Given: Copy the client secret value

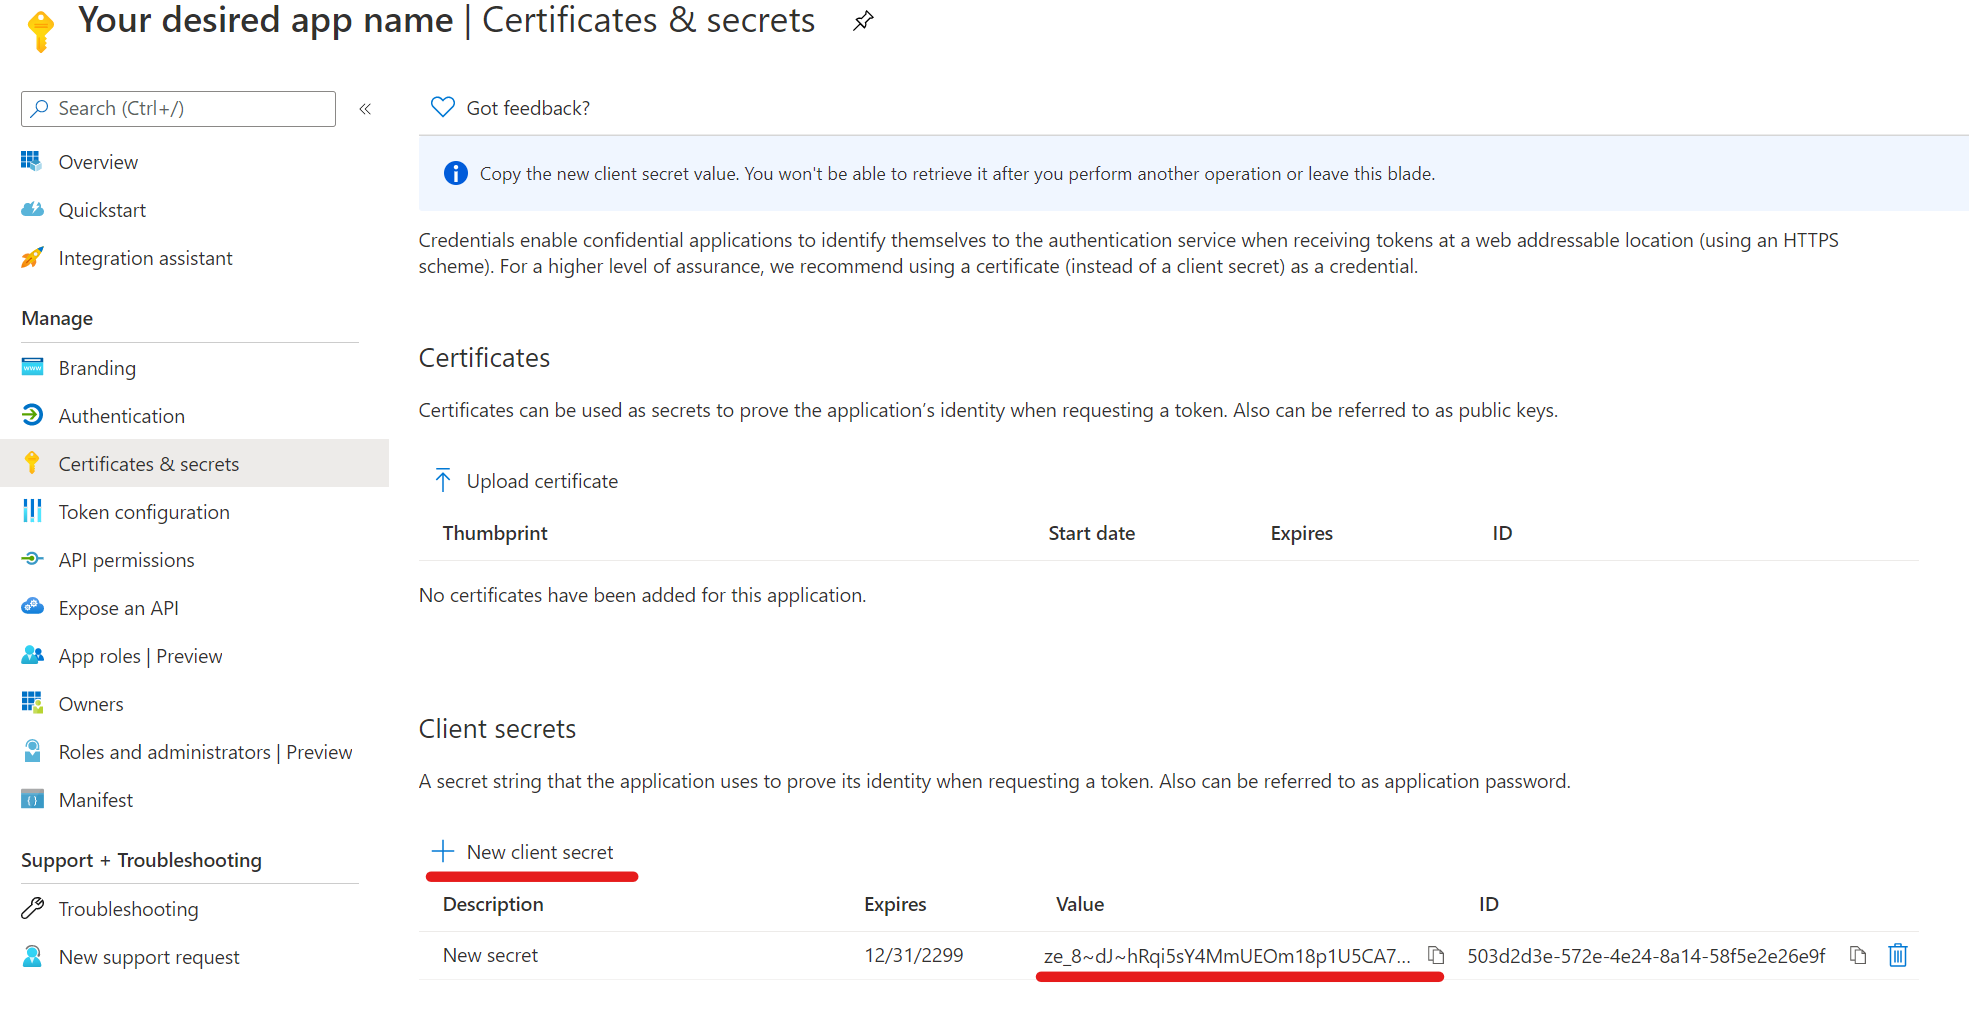Looking at the screenshot, I should 1436,955.
